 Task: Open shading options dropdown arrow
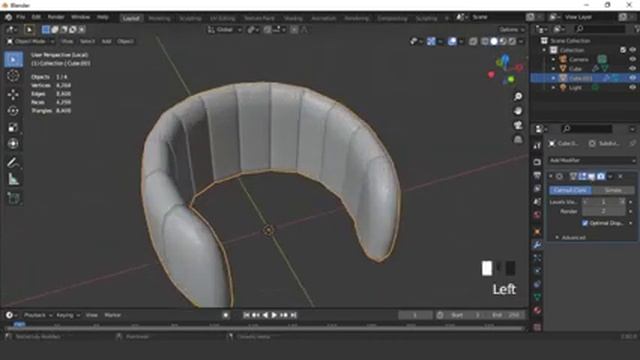pos(521,41)
